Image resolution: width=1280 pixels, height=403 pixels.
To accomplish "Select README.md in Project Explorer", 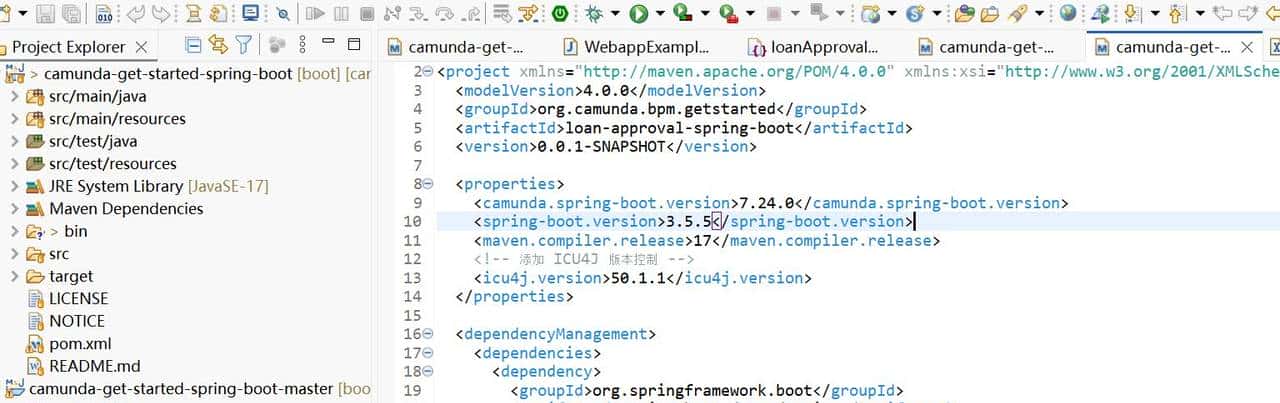I will [x=94, y=366].
